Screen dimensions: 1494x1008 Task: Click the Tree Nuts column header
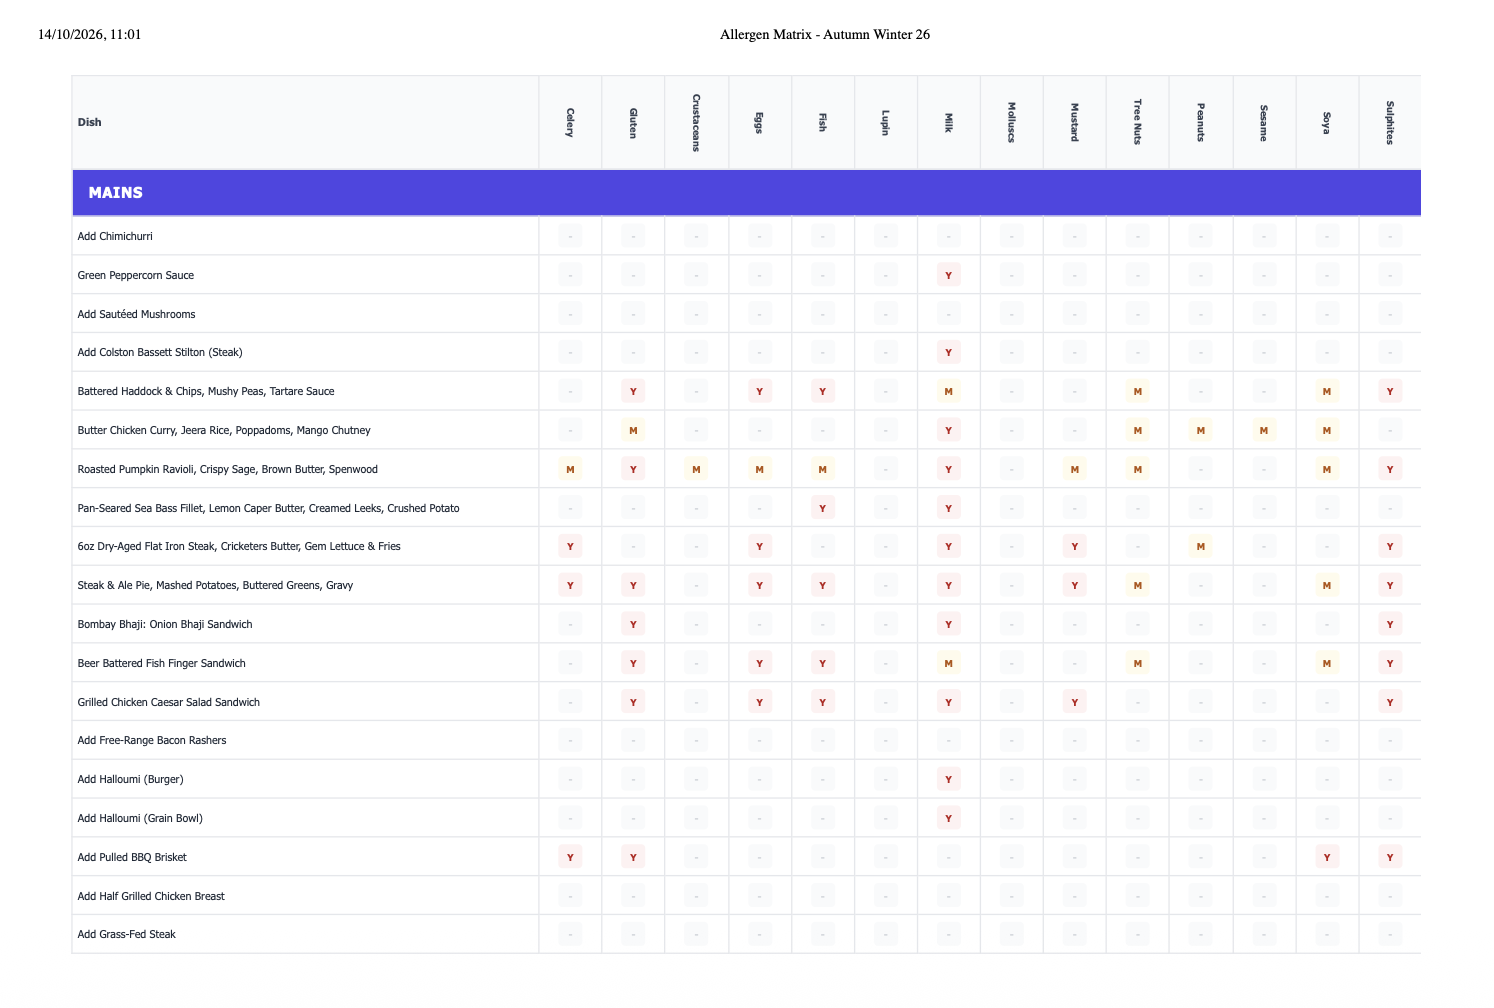(1137, 122)
